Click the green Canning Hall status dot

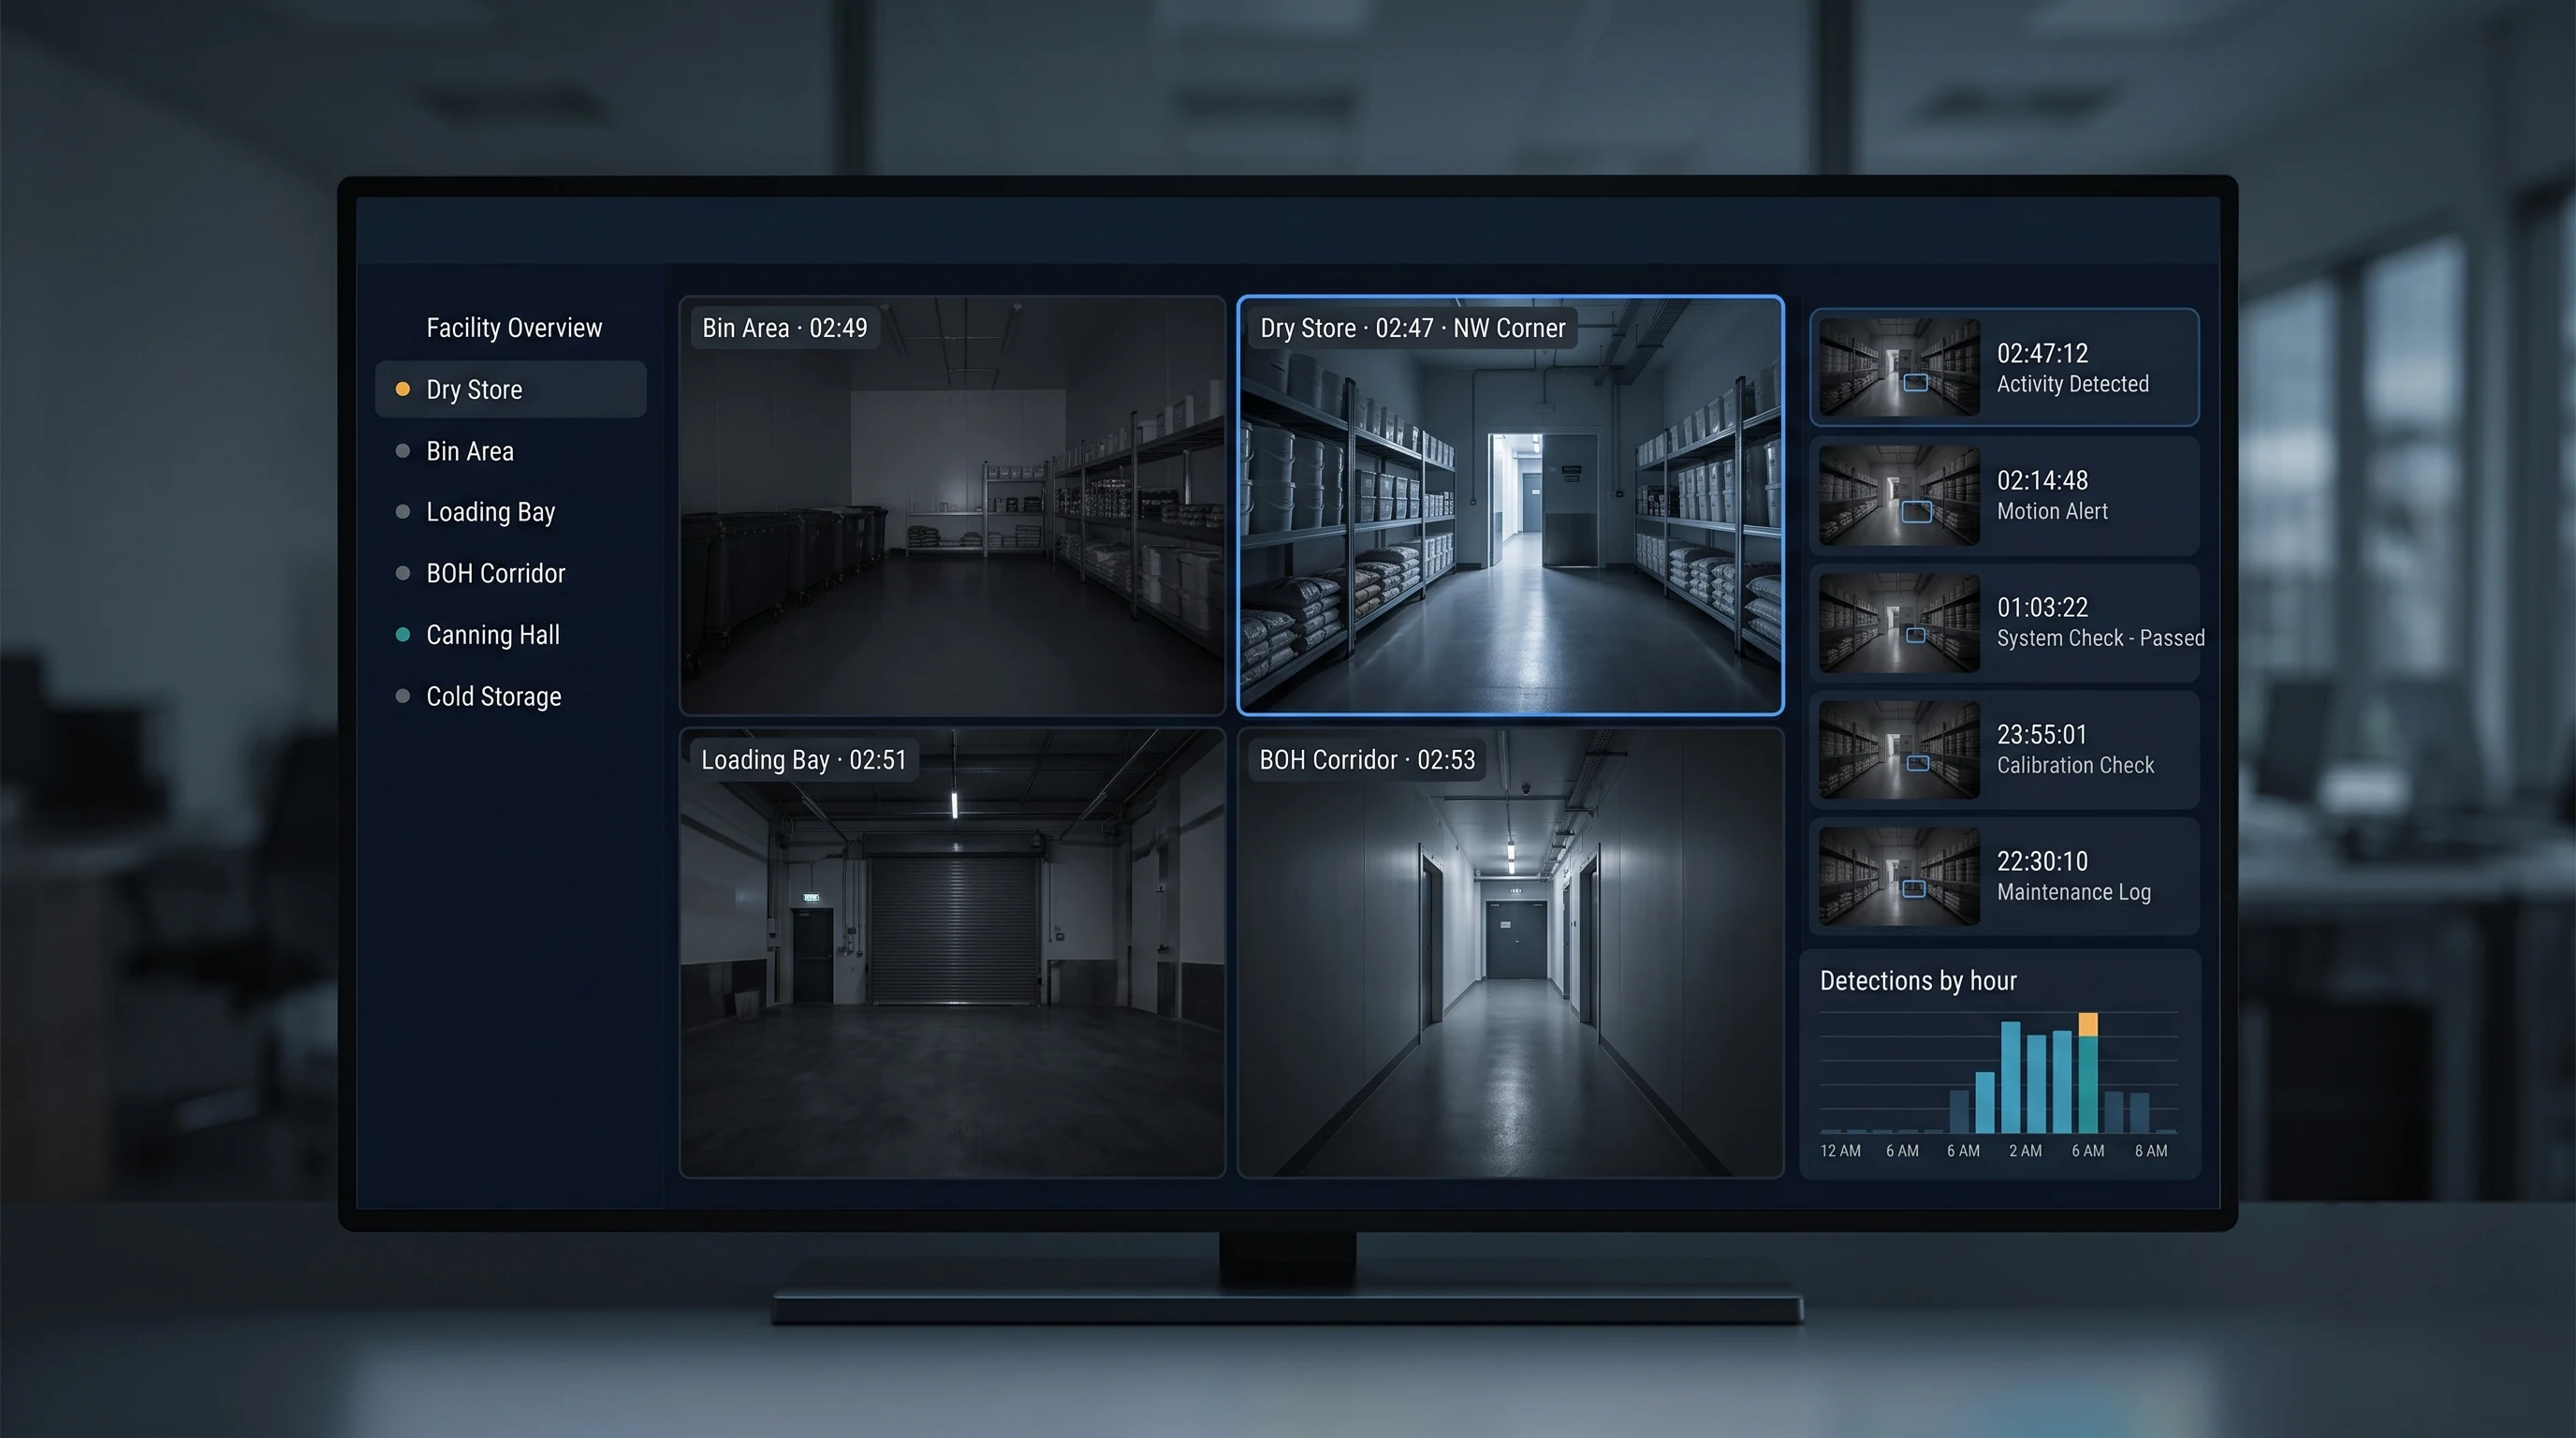click(x=403, y=635)
